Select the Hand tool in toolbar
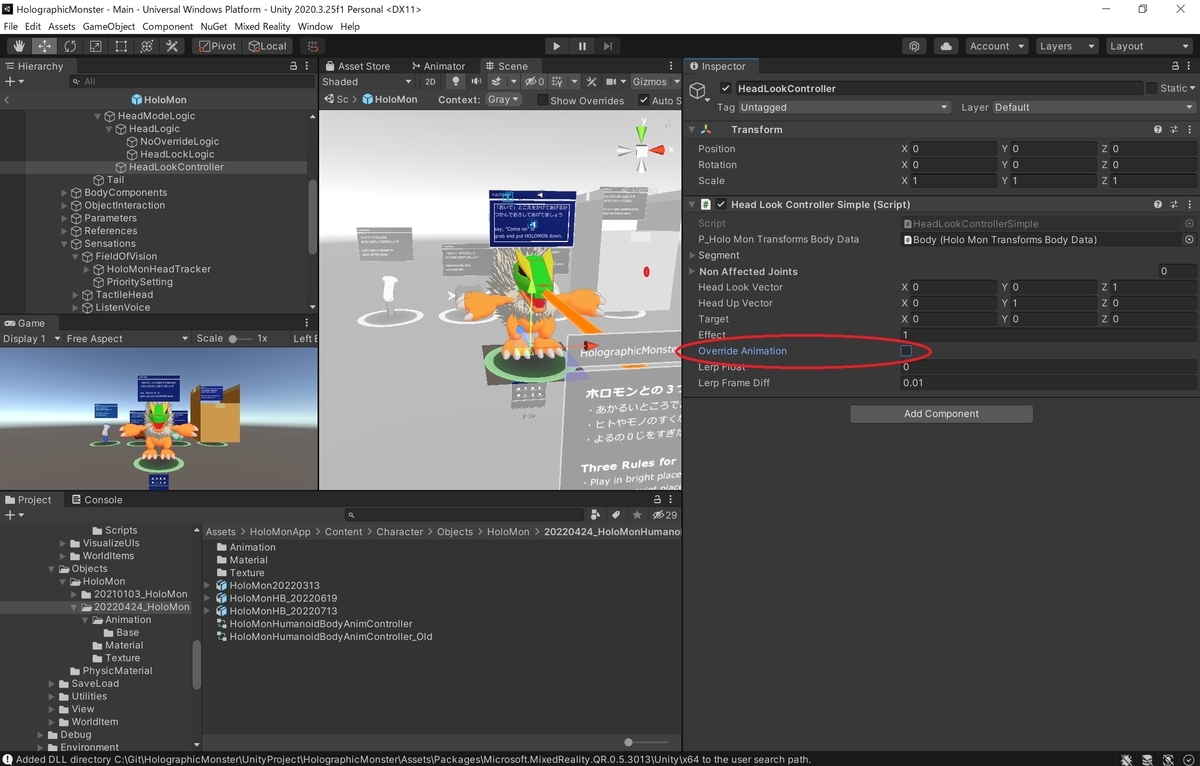1200x766 pixels. (19, 46)
